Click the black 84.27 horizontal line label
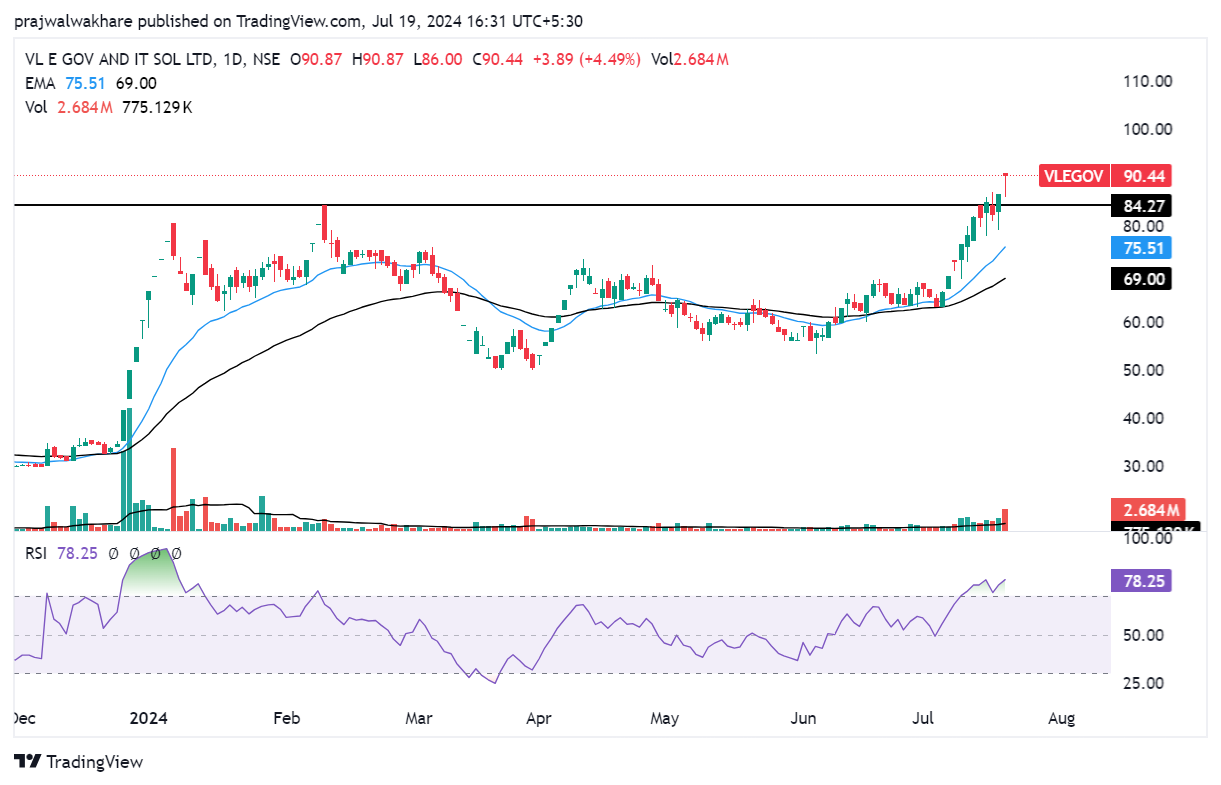The height and width of the screenshot is (785, 1221). point(1140,207)
